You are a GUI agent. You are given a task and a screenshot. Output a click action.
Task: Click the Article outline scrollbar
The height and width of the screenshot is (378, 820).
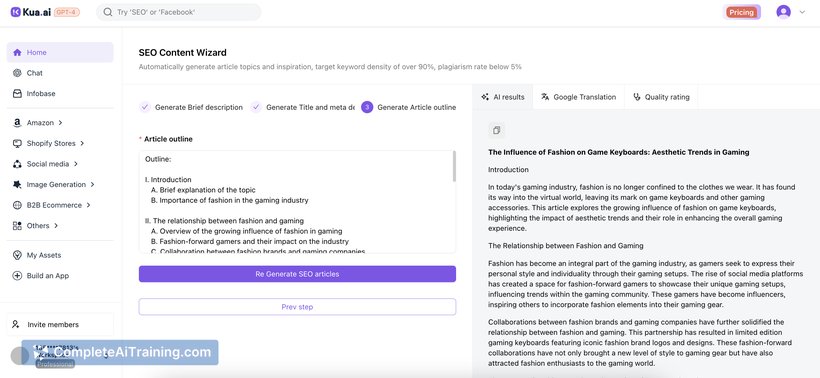[x=454, y=166]
